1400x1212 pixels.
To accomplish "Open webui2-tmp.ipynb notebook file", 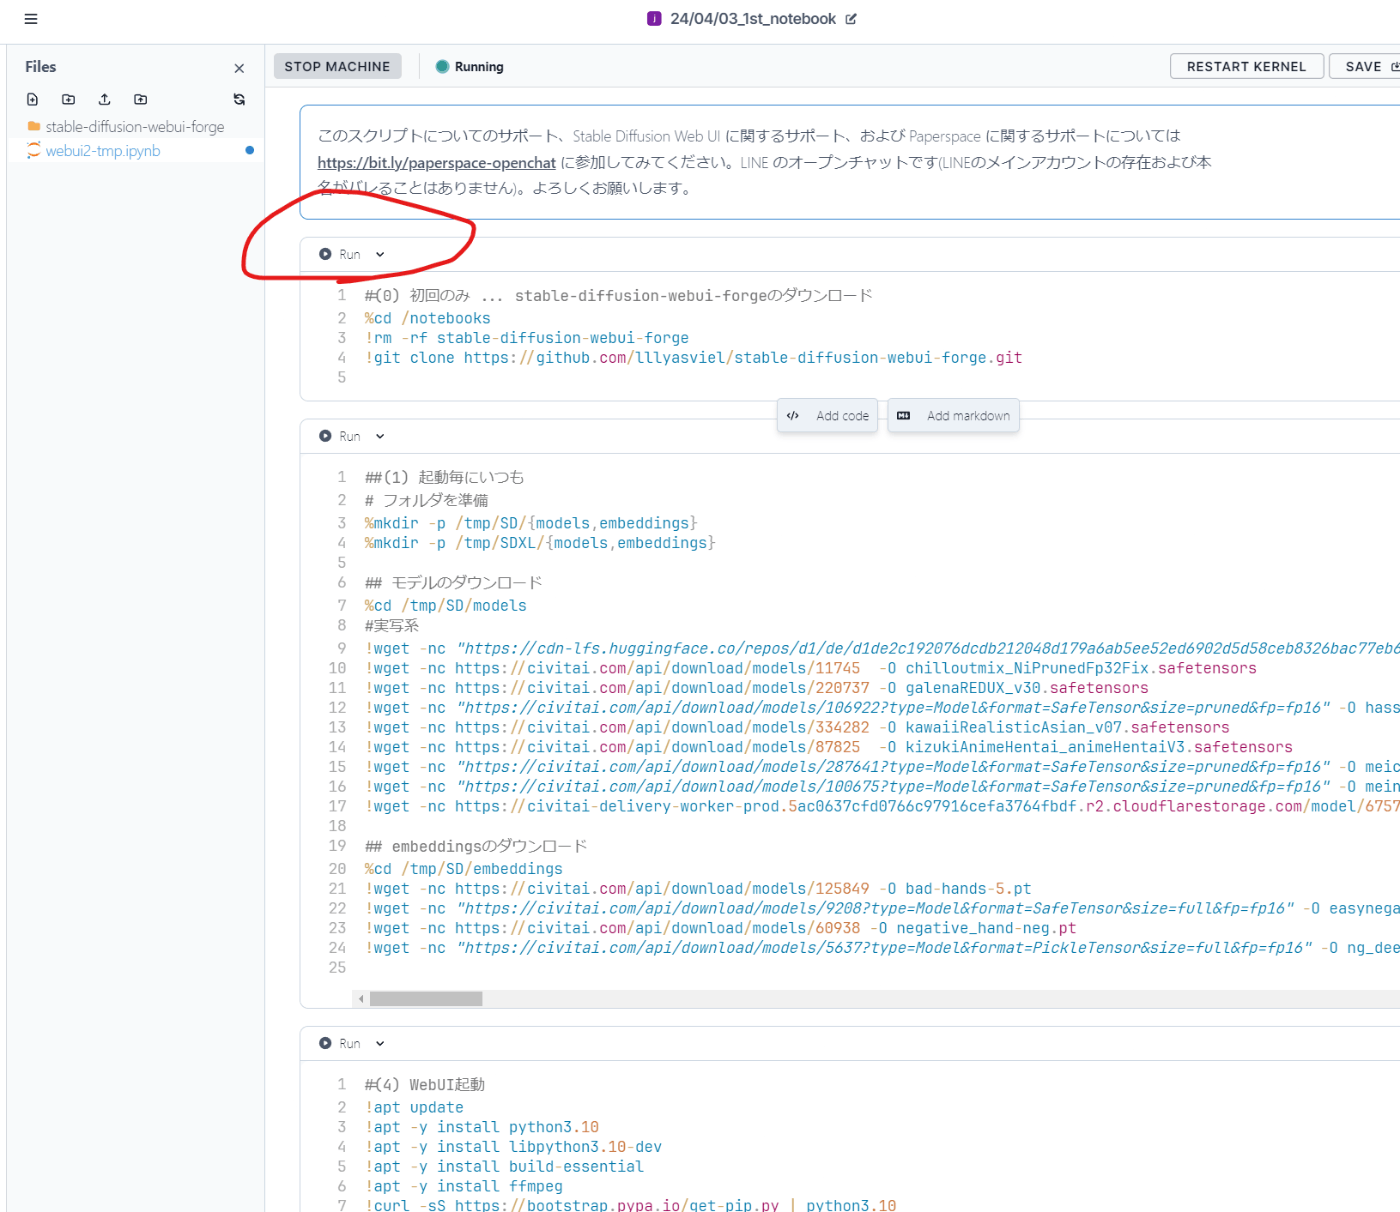I will tap(102, 151).
